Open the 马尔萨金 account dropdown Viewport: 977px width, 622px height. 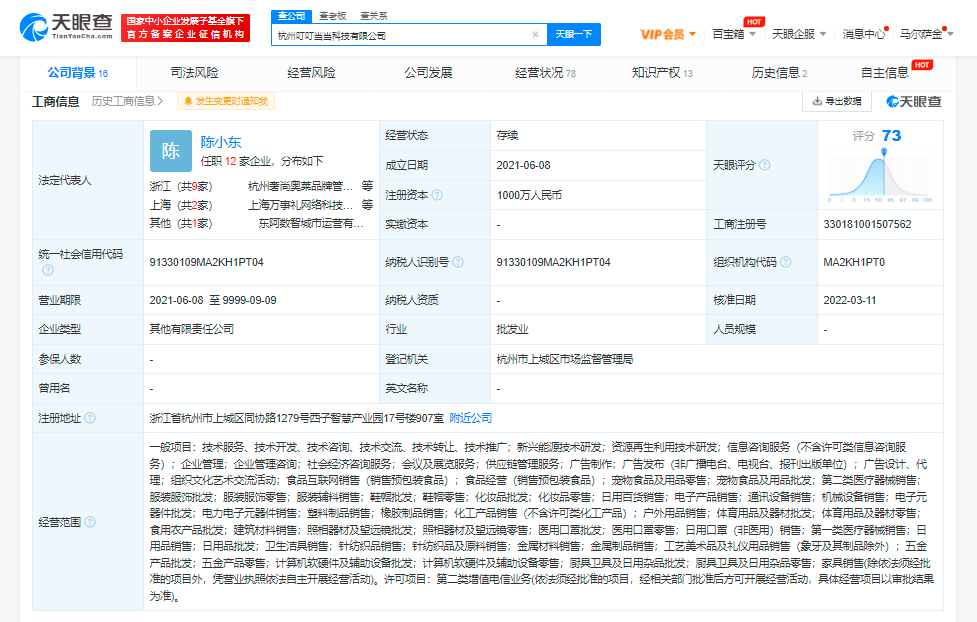point(927,34)
